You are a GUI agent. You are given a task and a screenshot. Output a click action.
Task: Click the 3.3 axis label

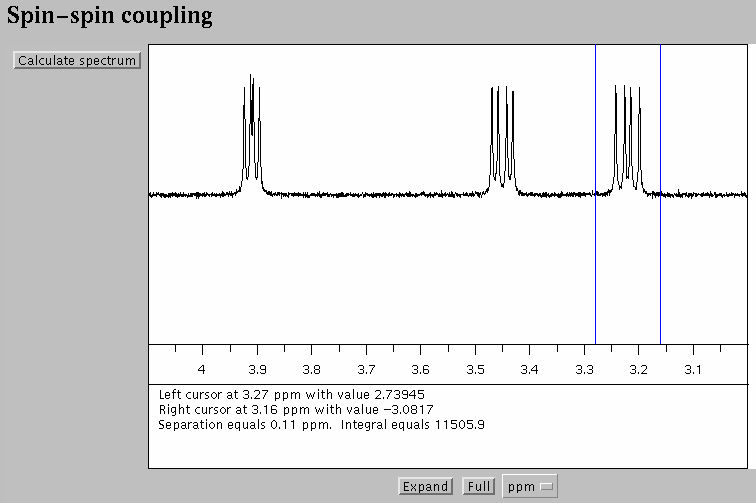tap(584, 369)
